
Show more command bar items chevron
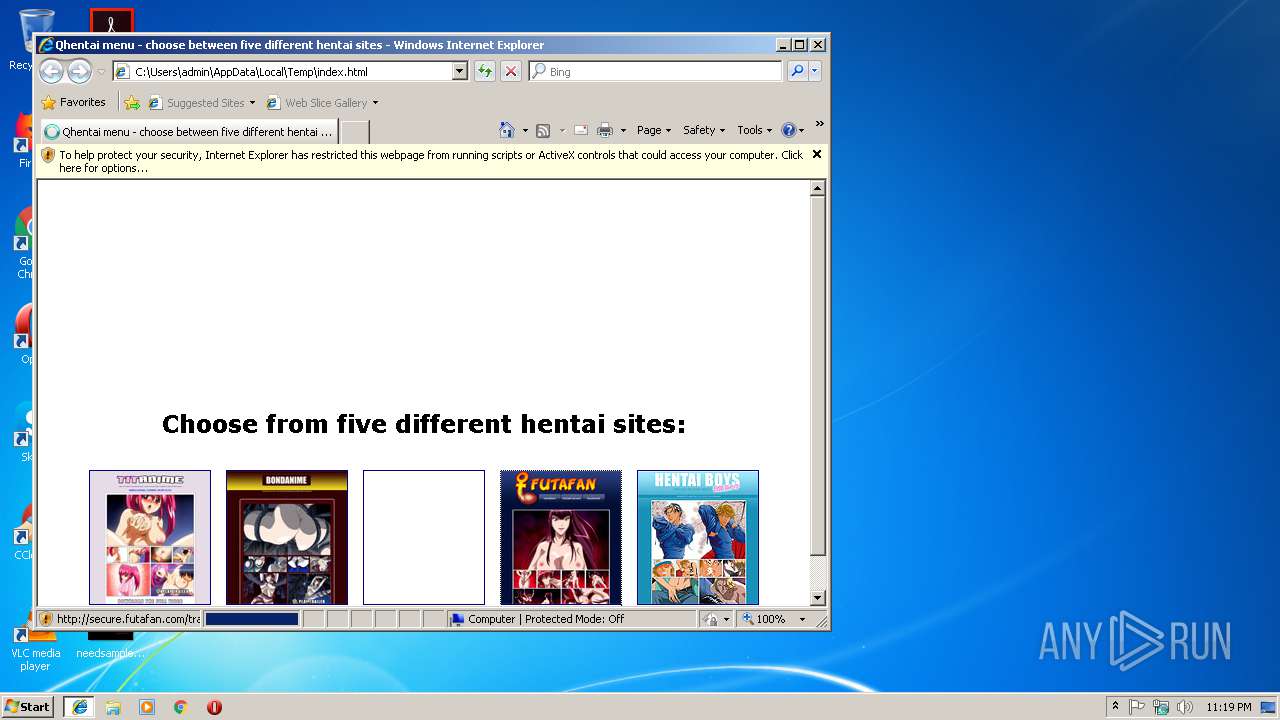click(819, 124)
